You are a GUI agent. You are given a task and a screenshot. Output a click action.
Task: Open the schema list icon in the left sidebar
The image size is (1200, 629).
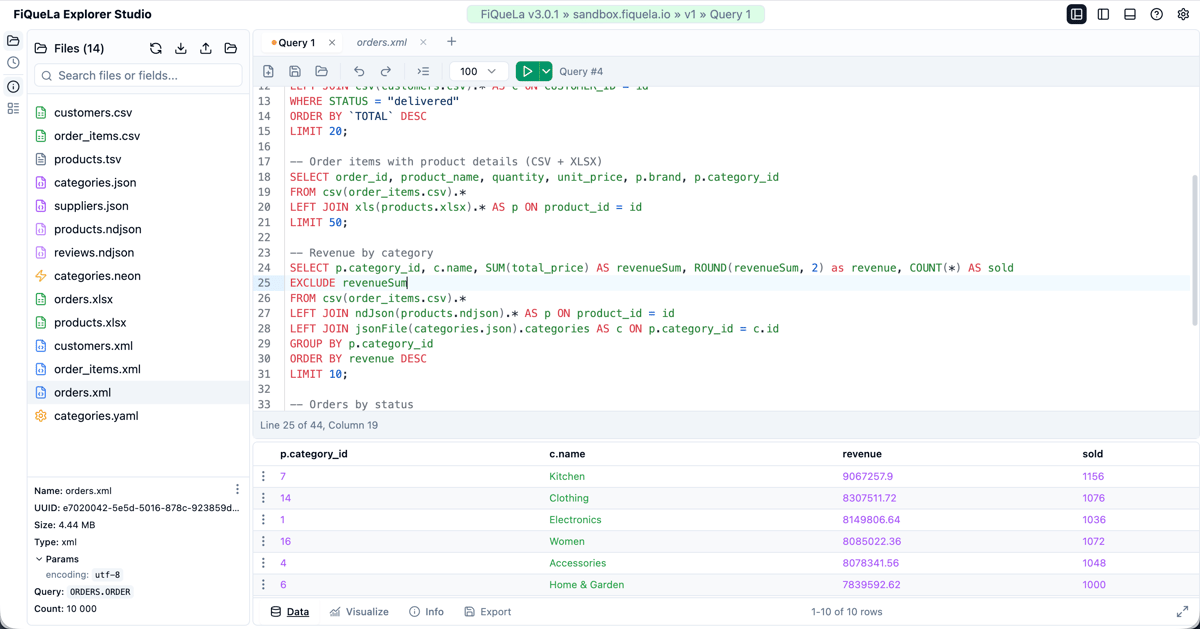click(13, 108)
